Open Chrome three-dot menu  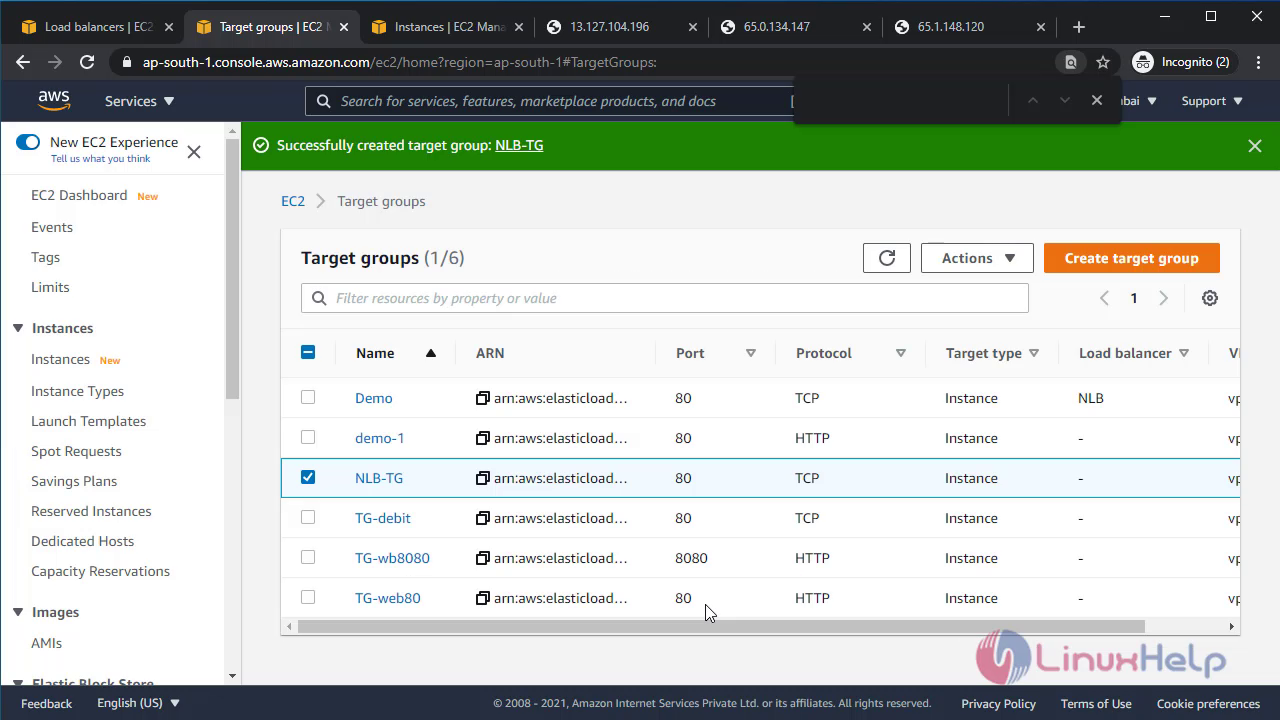click(x=1256, y=62)
